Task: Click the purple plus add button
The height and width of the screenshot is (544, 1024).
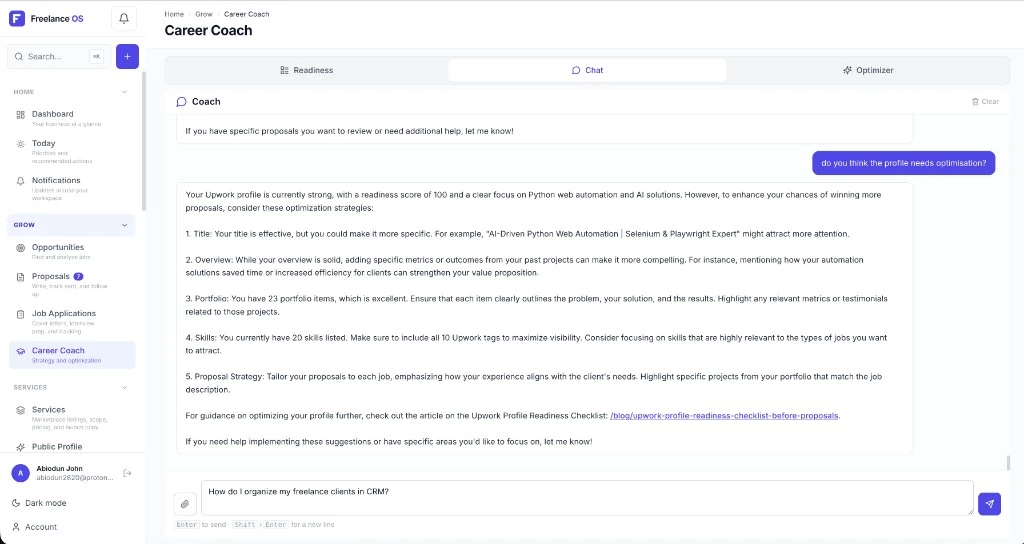Action: point(127,57)
